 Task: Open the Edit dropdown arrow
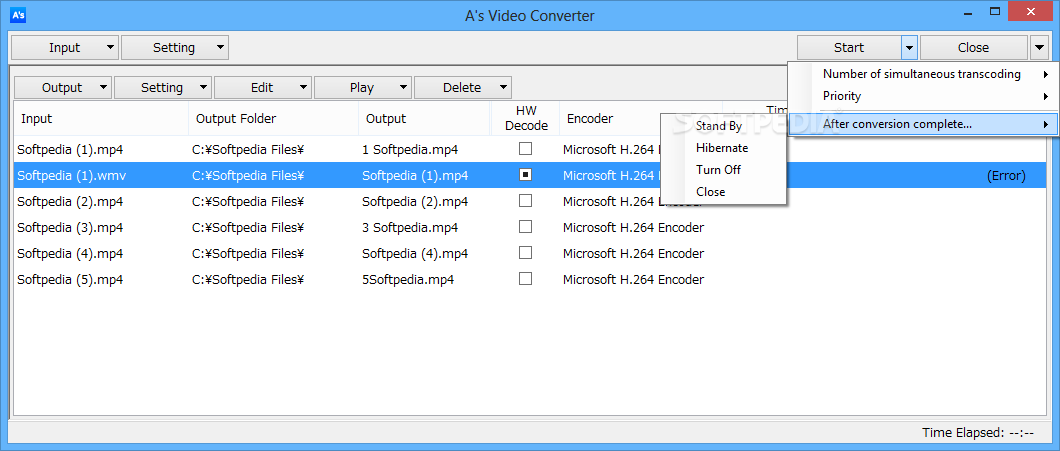click(304, 87)
